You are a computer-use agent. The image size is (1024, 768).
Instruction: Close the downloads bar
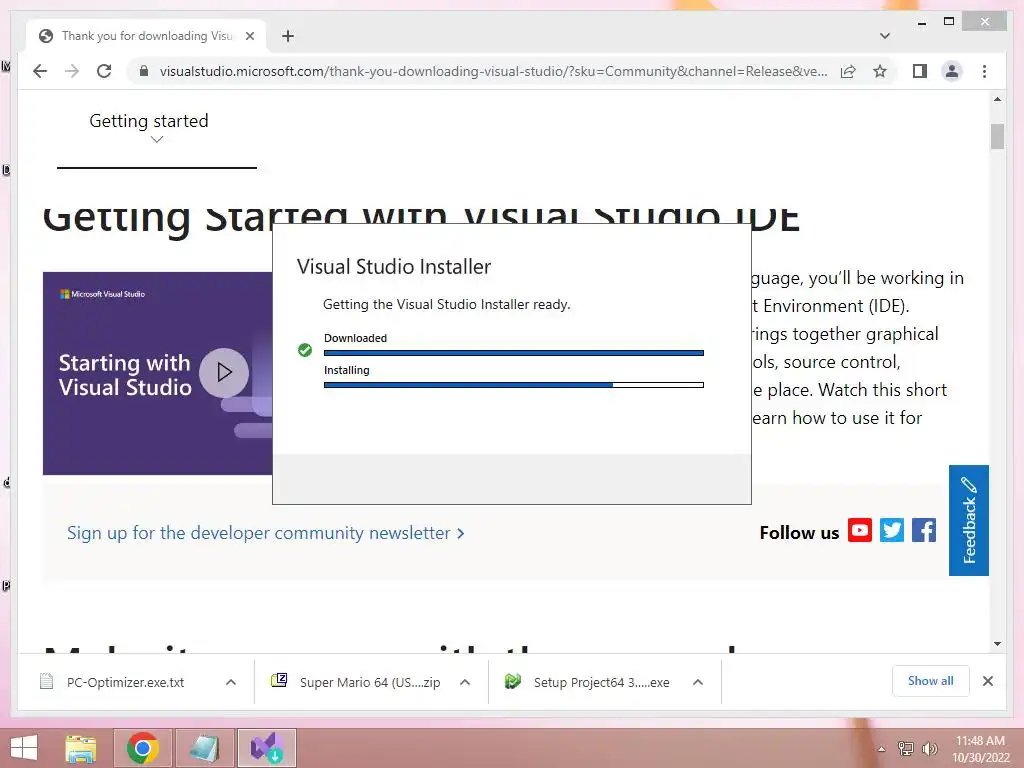point(987,681)
